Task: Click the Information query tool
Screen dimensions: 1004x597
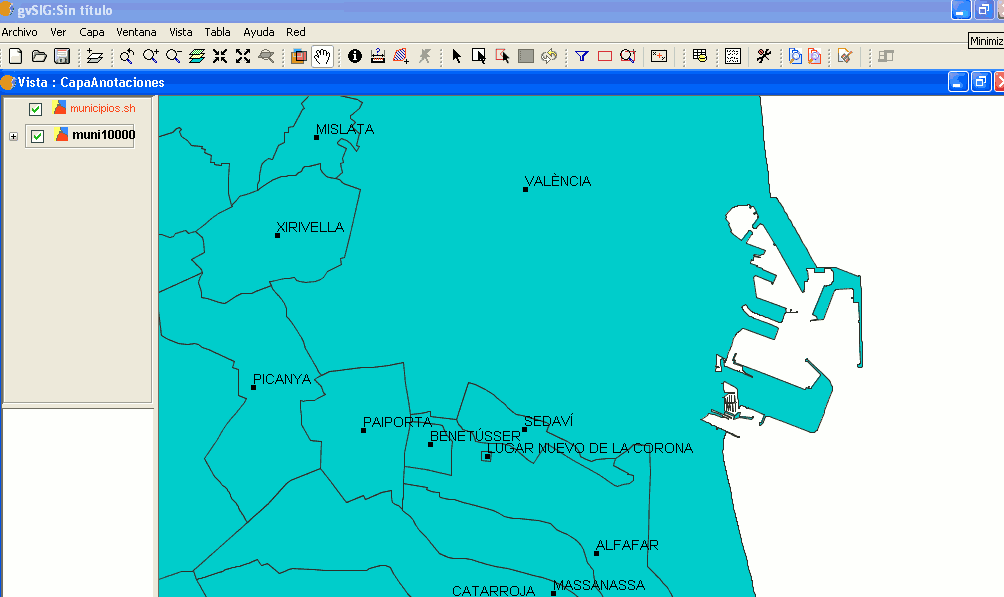Action: [x=355, y=56]
